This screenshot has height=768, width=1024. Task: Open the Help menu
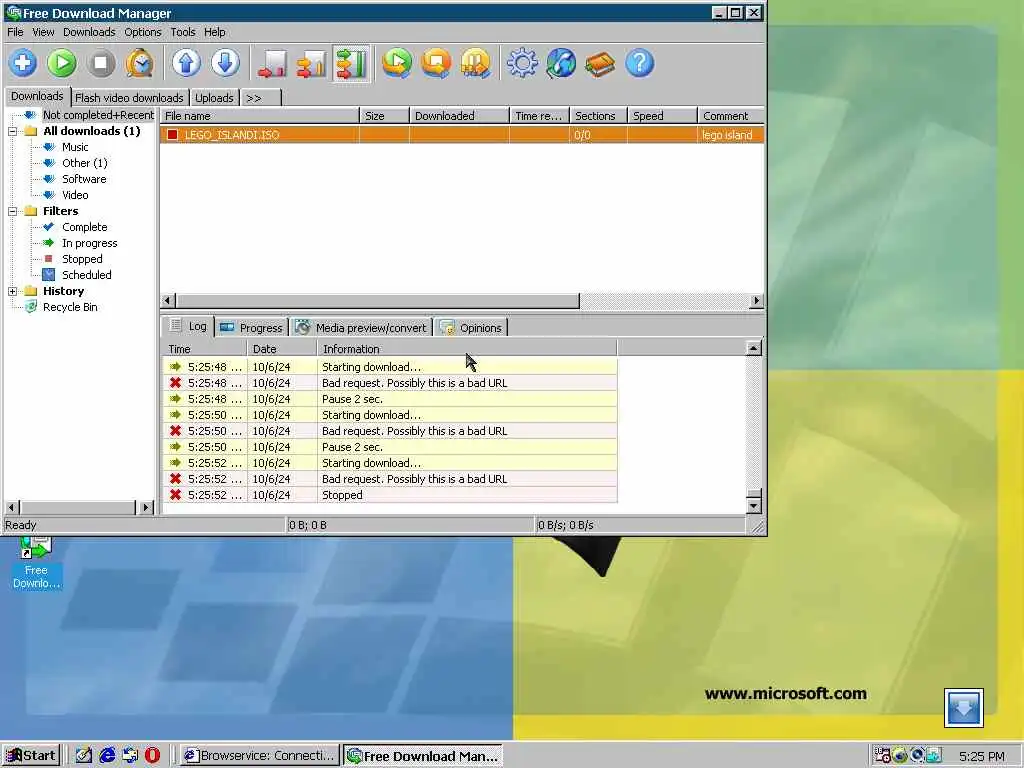(x=214, y=32)
